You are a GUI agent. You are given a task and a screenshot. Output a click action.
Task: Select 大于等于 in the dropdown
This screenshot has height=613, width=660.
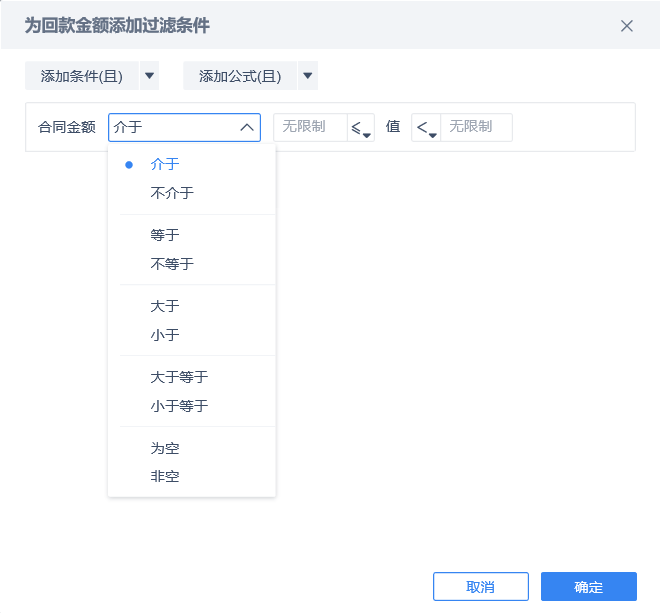tap(179, 377)
